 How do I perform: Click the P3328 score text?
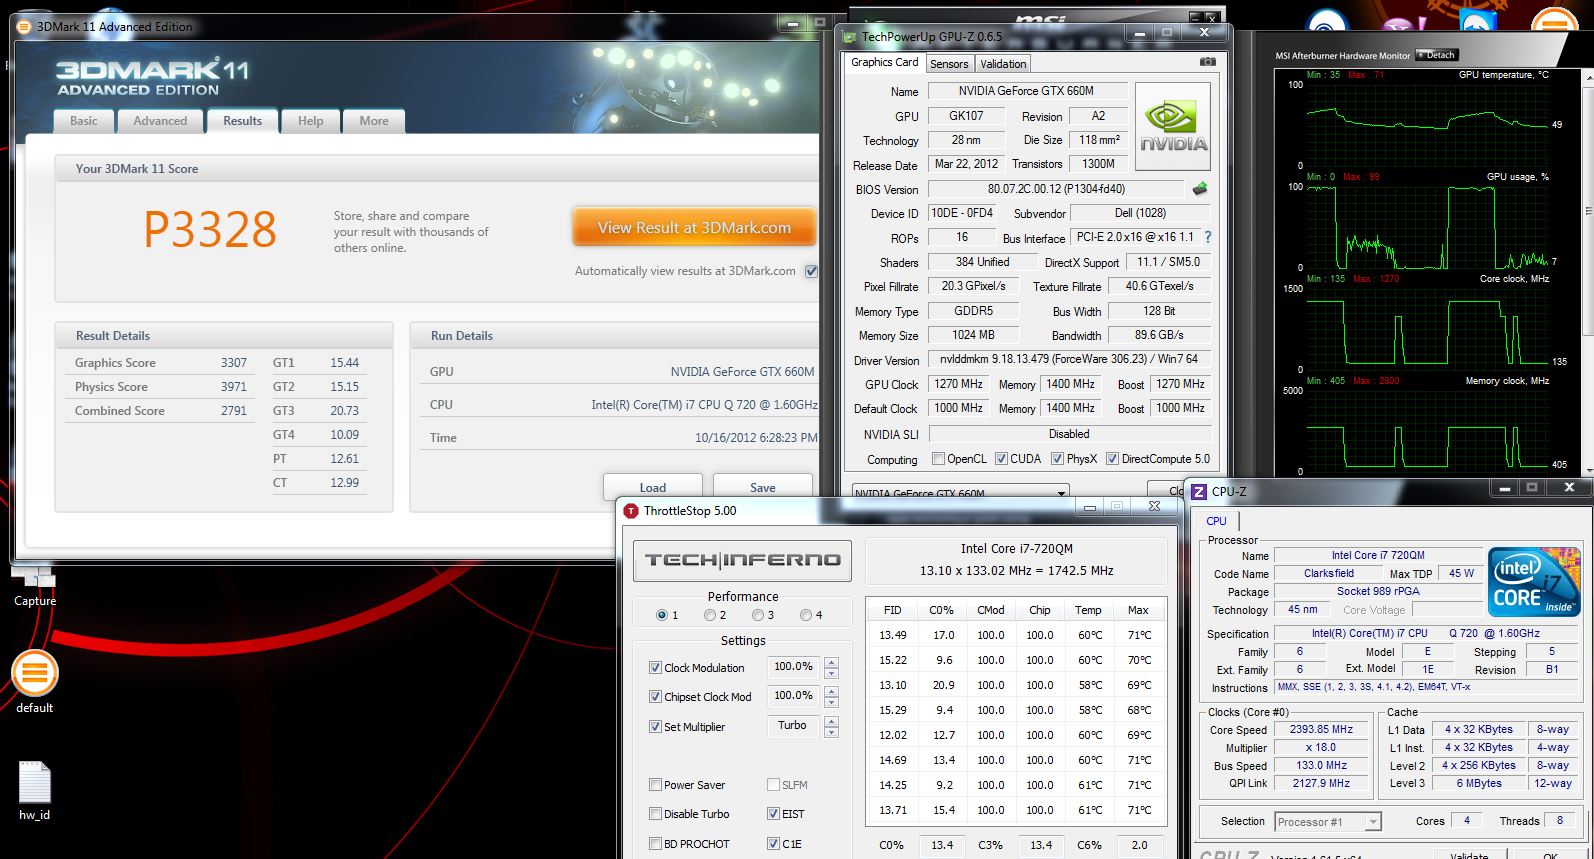click(210, 229)
